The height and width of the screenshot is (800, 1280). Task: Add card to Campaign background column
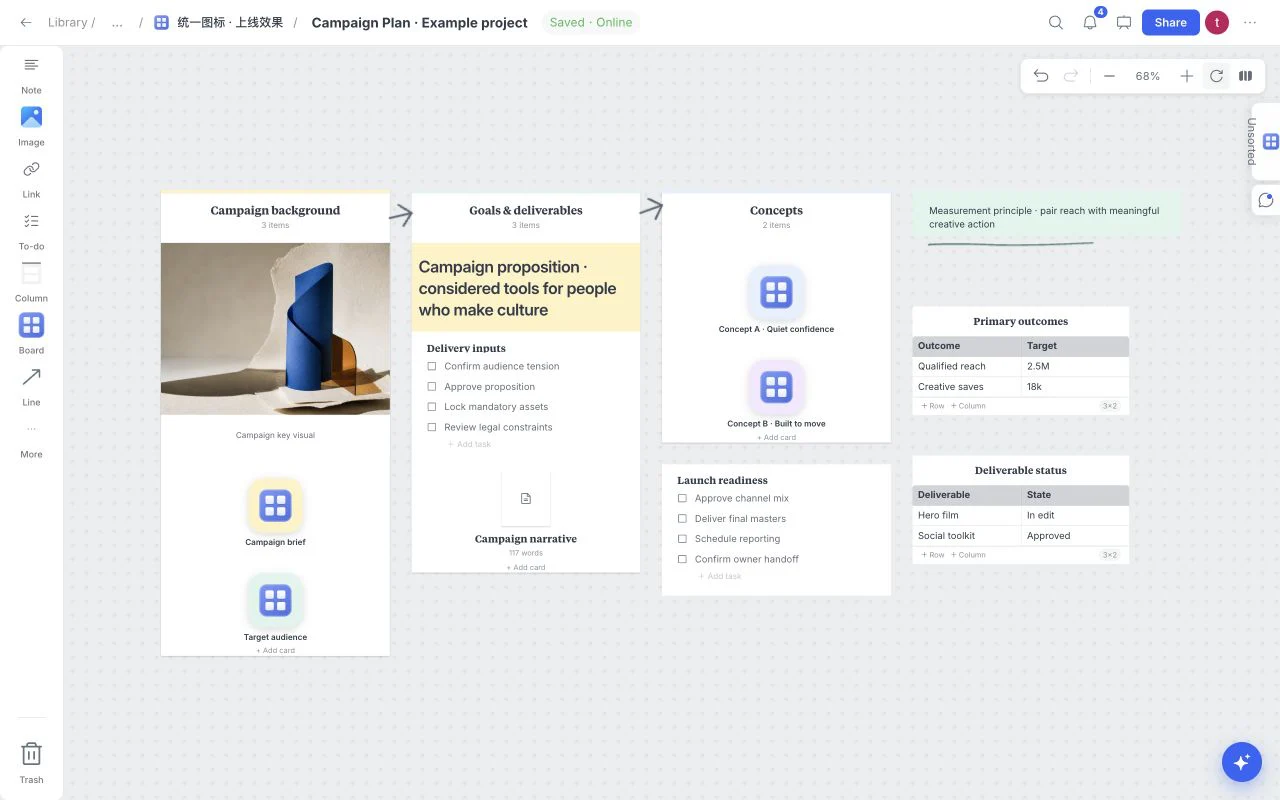pyautogui.click(x=275, y=651)
